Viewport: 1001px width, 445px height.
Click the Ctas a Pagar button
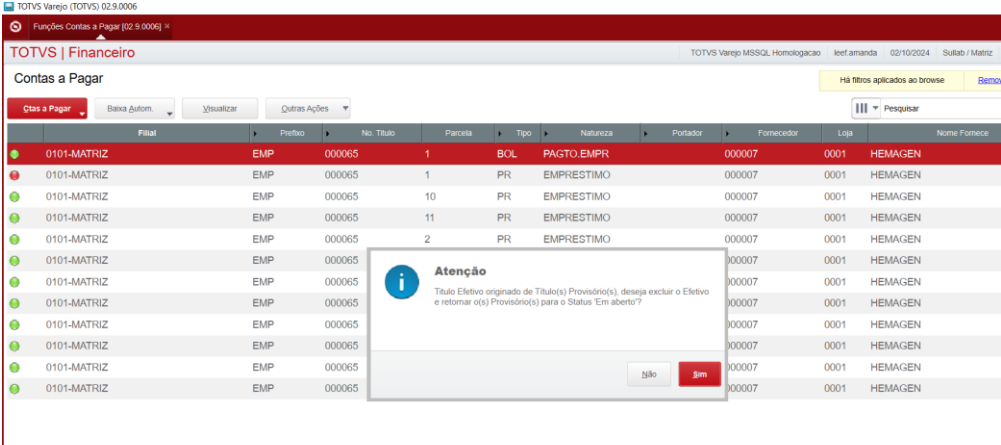[47, 109]
